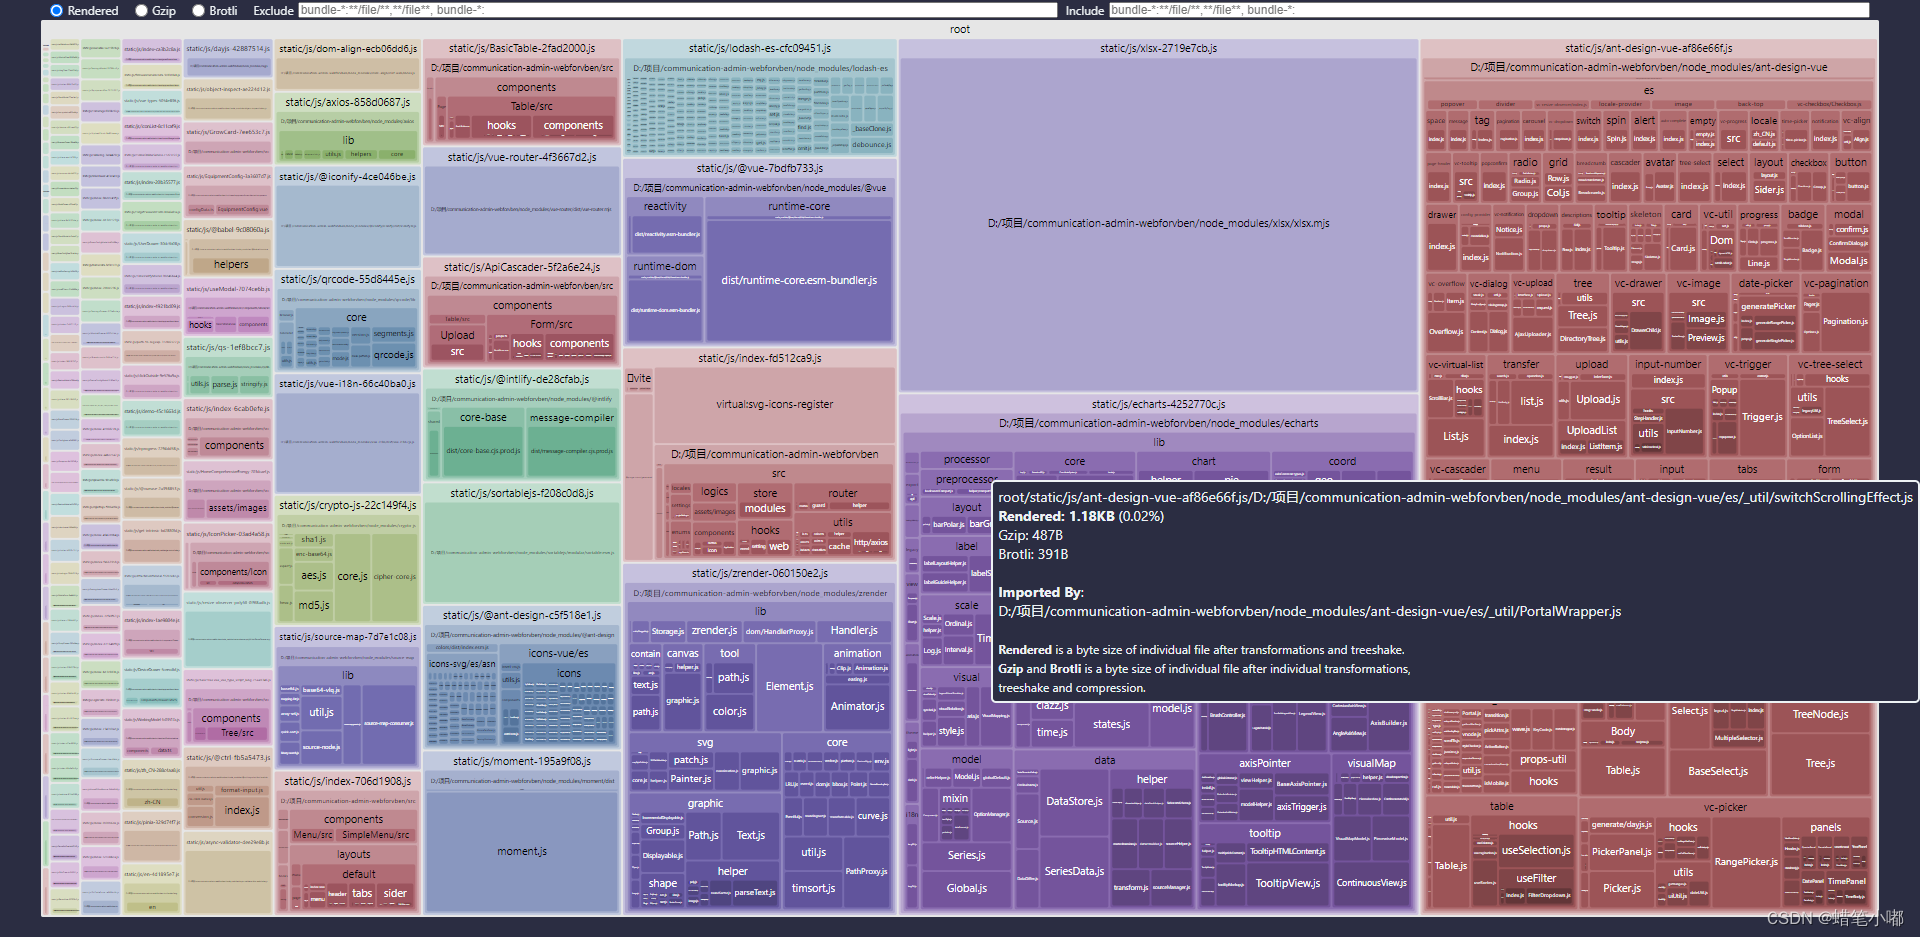
Task: Select the crypto-js-22c149f4.js module block
Action: coord(347,506)
